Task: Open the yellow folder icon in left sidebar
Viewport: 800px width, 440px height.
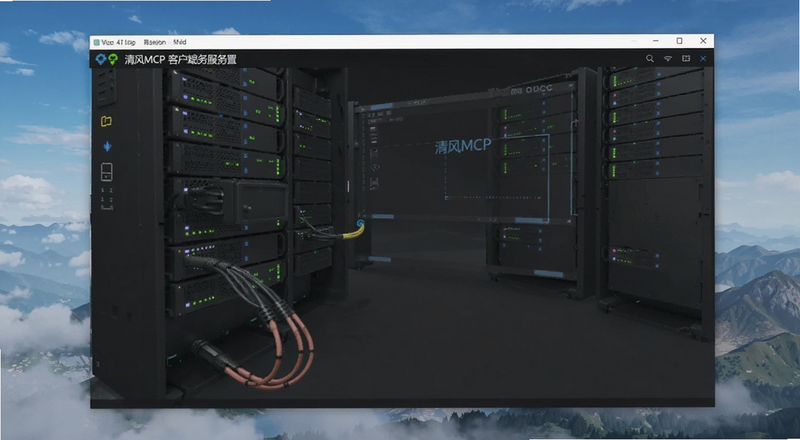Action: pyautogui.click(x=106, y=121)
